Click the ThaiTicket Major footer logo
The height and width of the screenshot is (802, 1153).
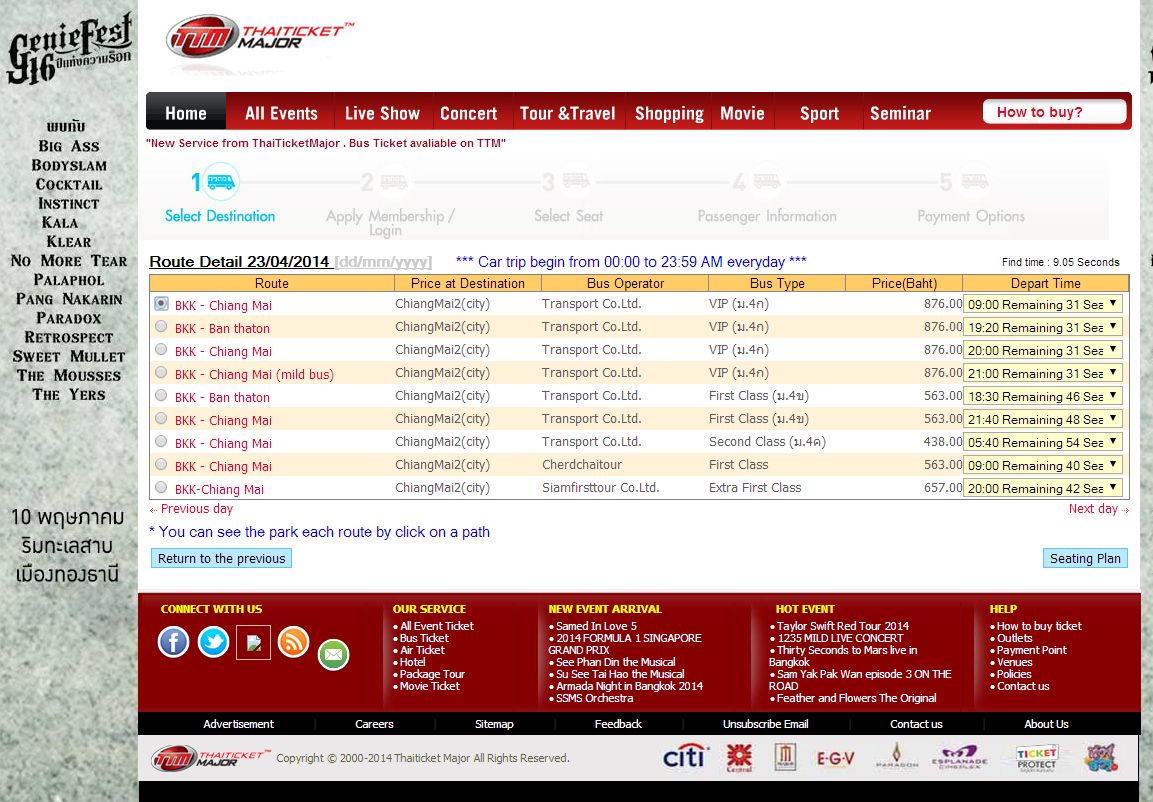210,758
